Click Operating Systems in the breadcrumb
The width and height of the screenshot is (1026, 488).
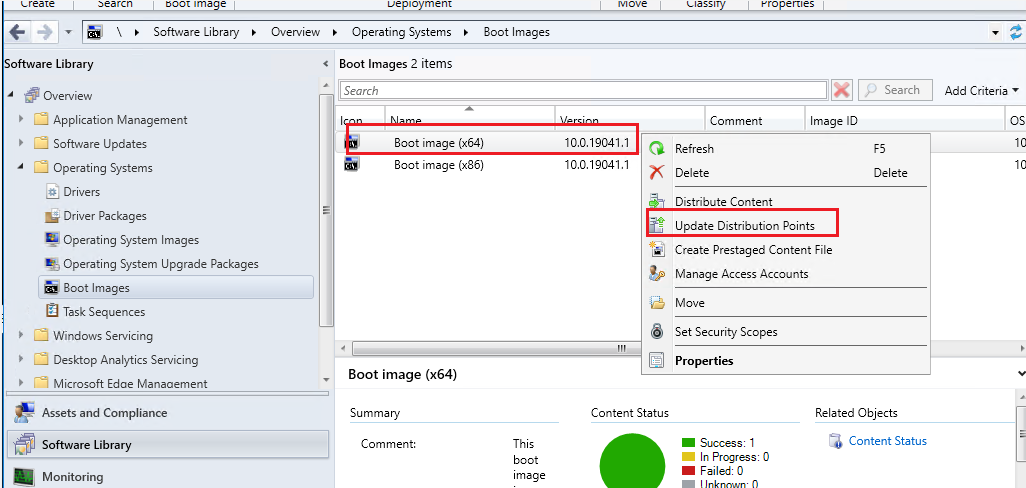coord(401,31)
